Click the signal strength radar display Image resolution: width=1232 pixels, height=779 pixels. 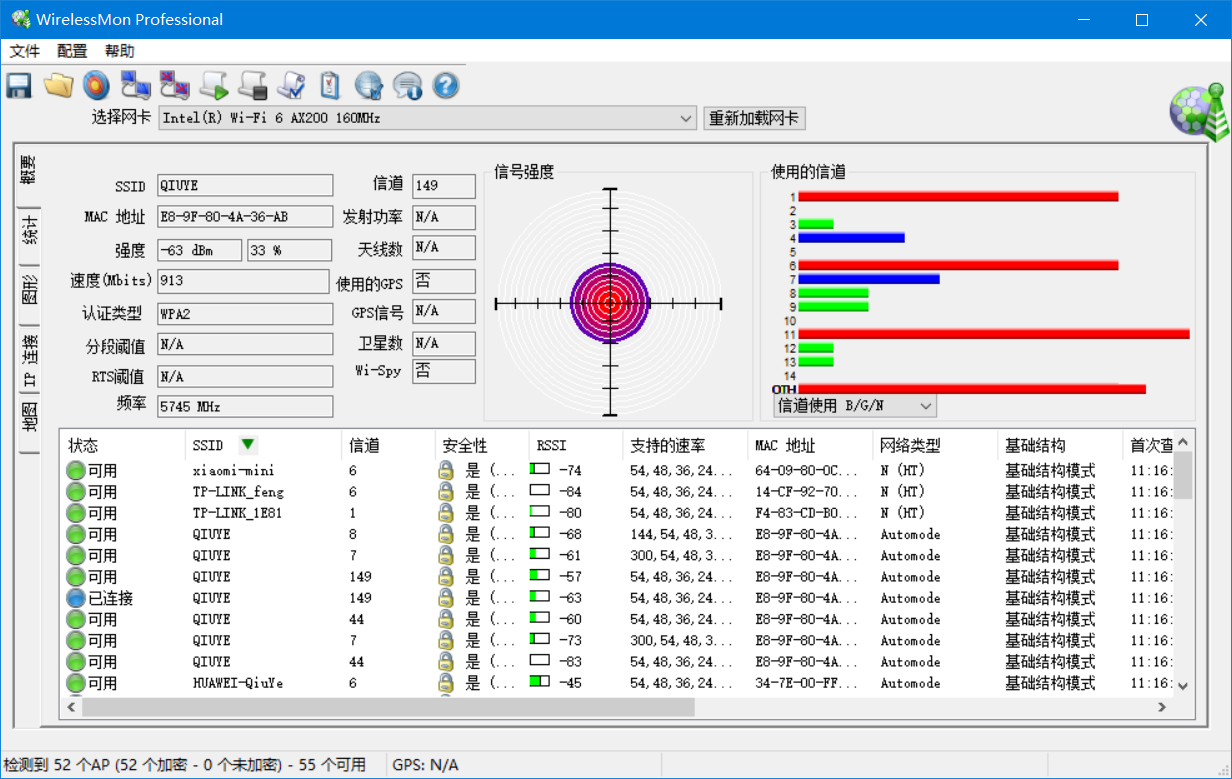[609, 302]
